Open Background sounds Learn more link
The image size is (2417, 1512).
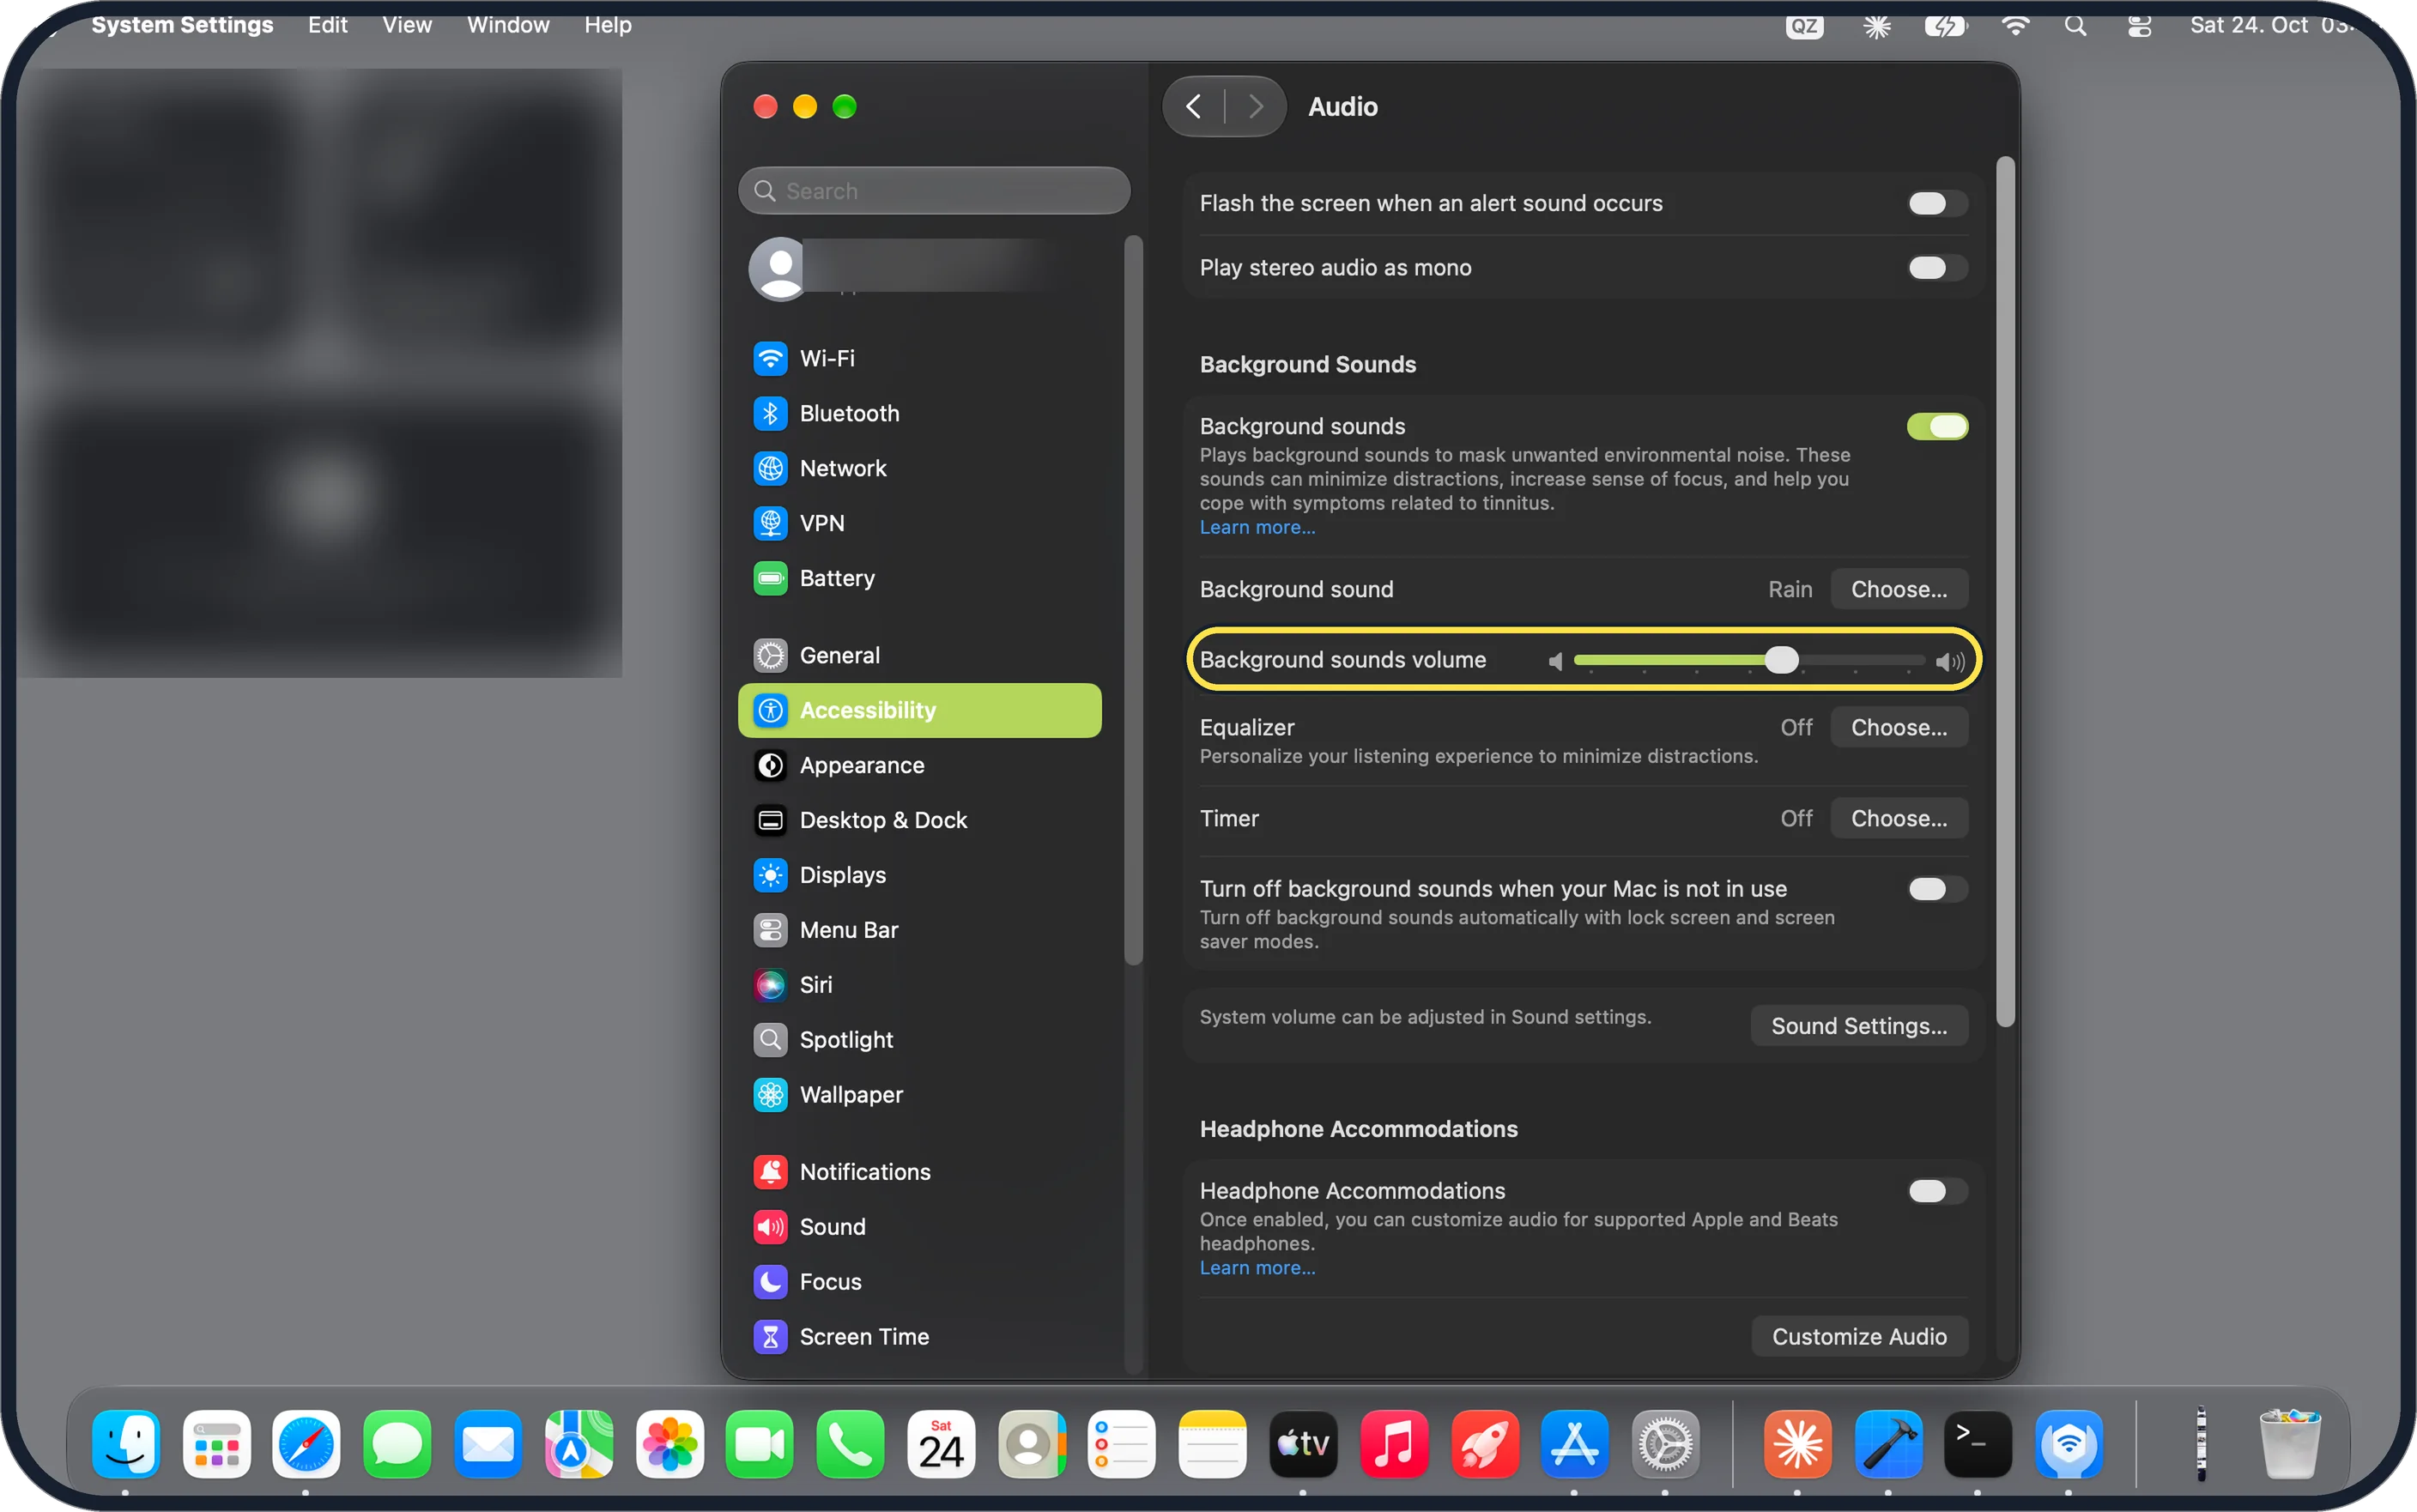1257,527
